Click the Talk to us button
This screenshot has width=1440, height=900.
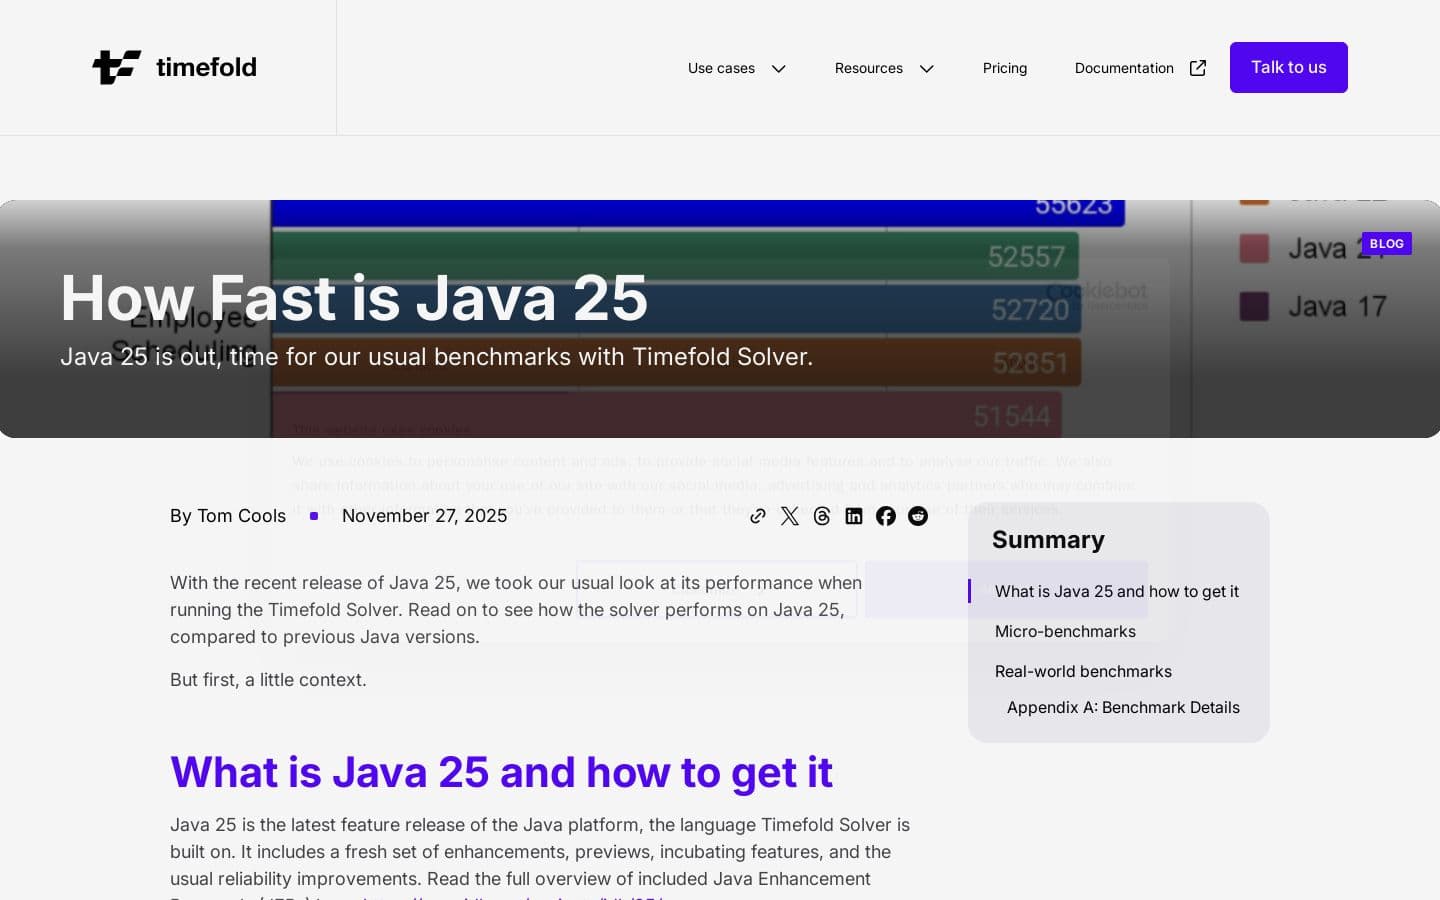[1289, 67]
